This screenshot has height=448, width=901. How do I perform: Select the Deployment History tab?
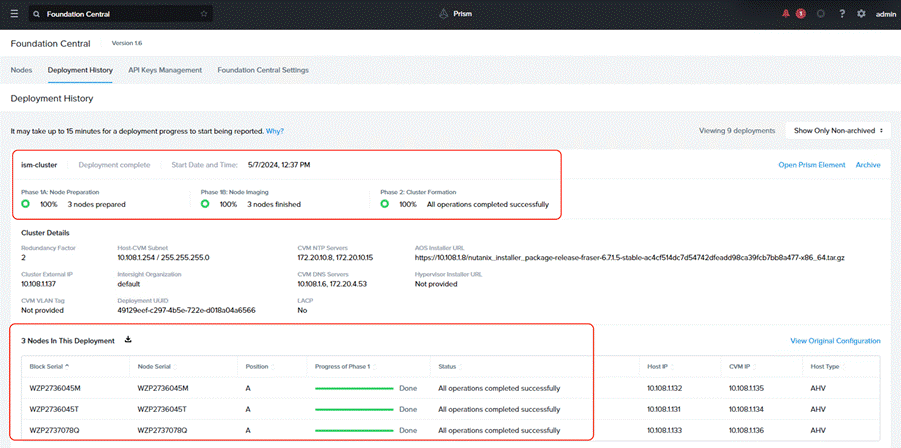(x=80, y=70)
